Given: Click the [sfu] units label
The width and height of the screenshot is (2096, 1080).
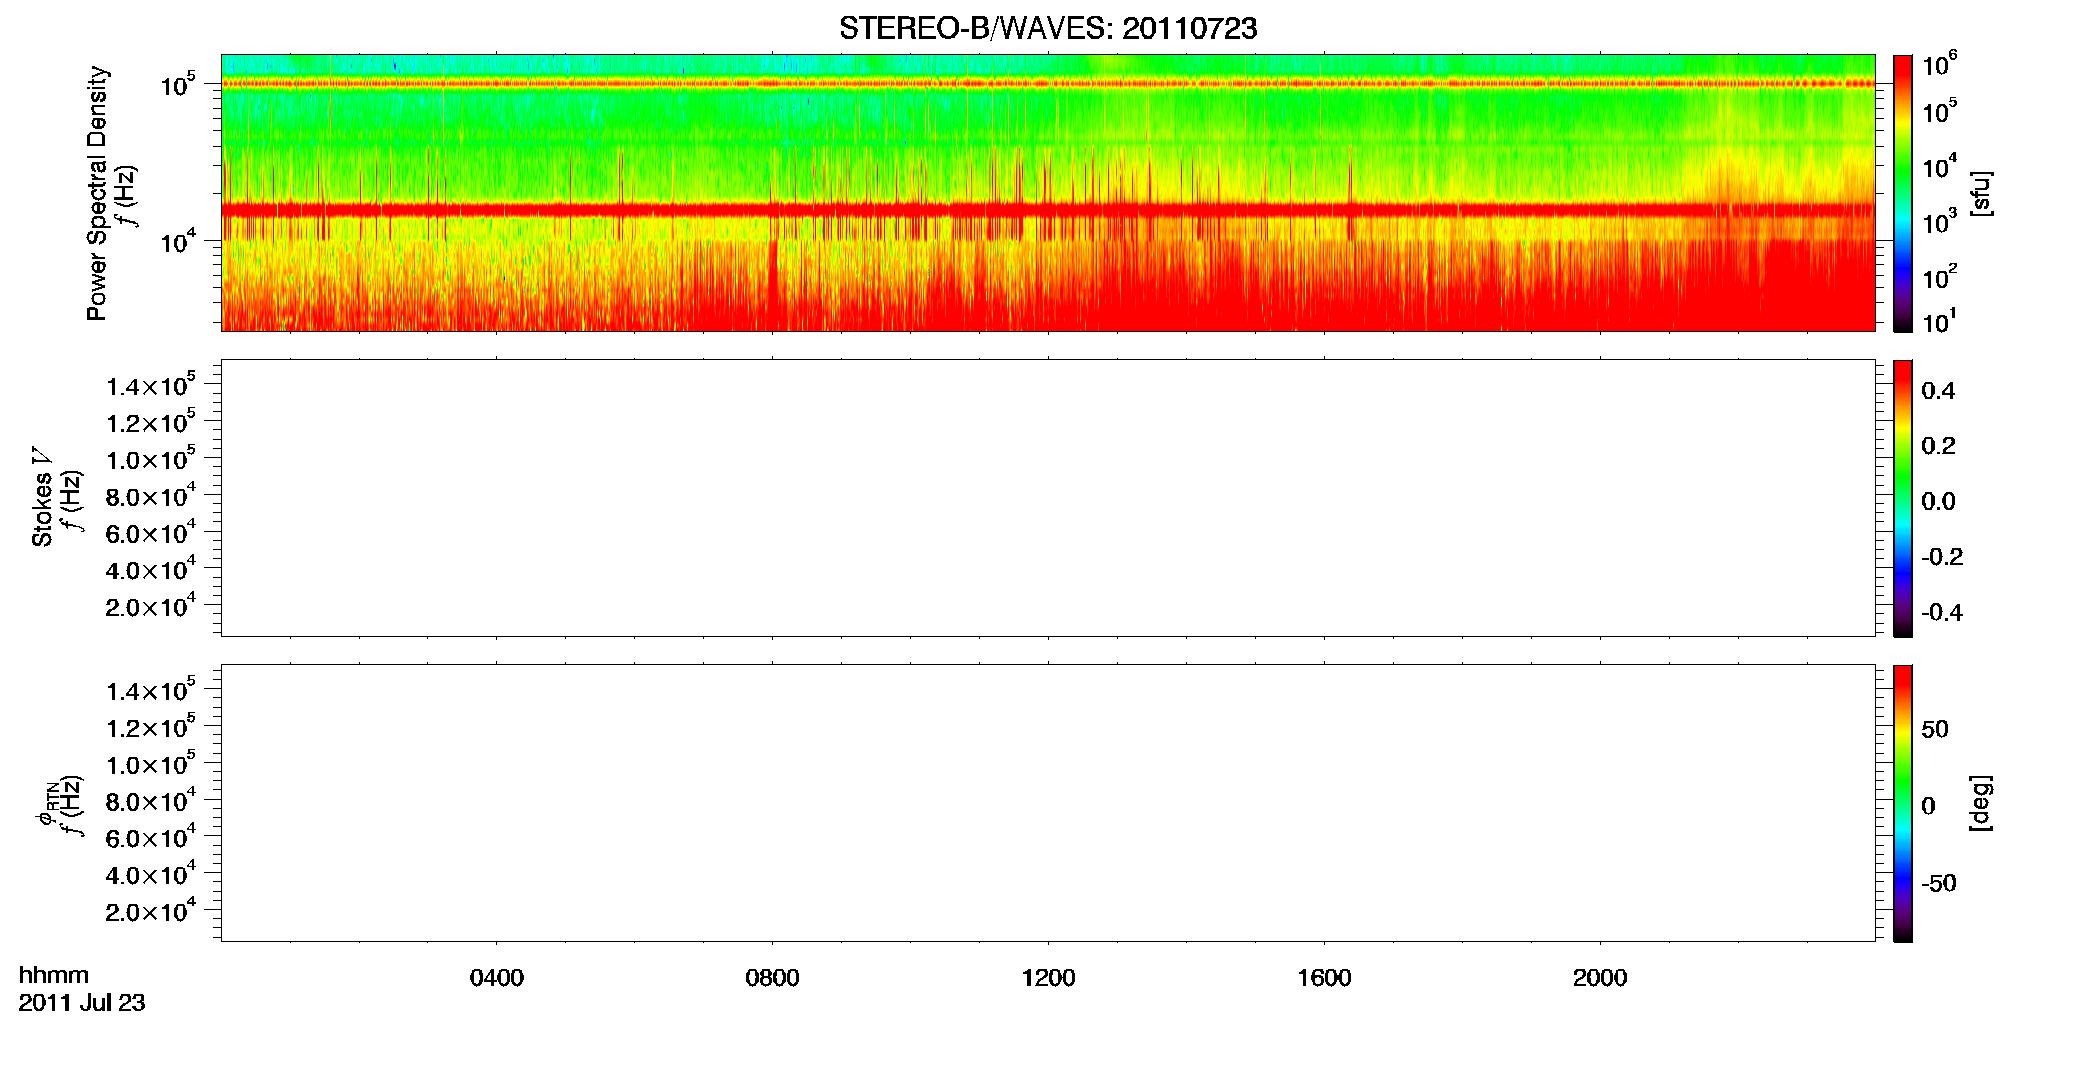Looking at the screenshot, I should 1981,193.
